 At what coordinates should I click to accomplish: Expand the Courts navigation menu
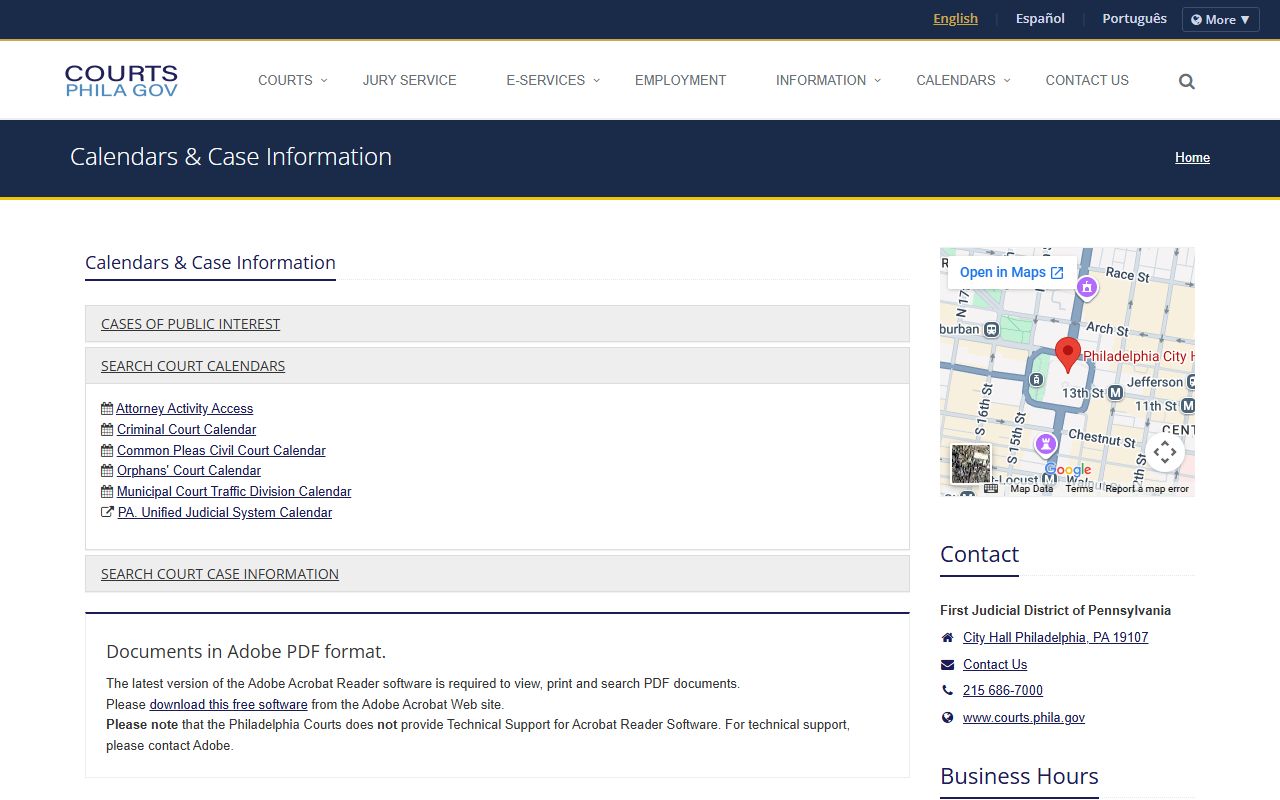click(x=292, y=80)
